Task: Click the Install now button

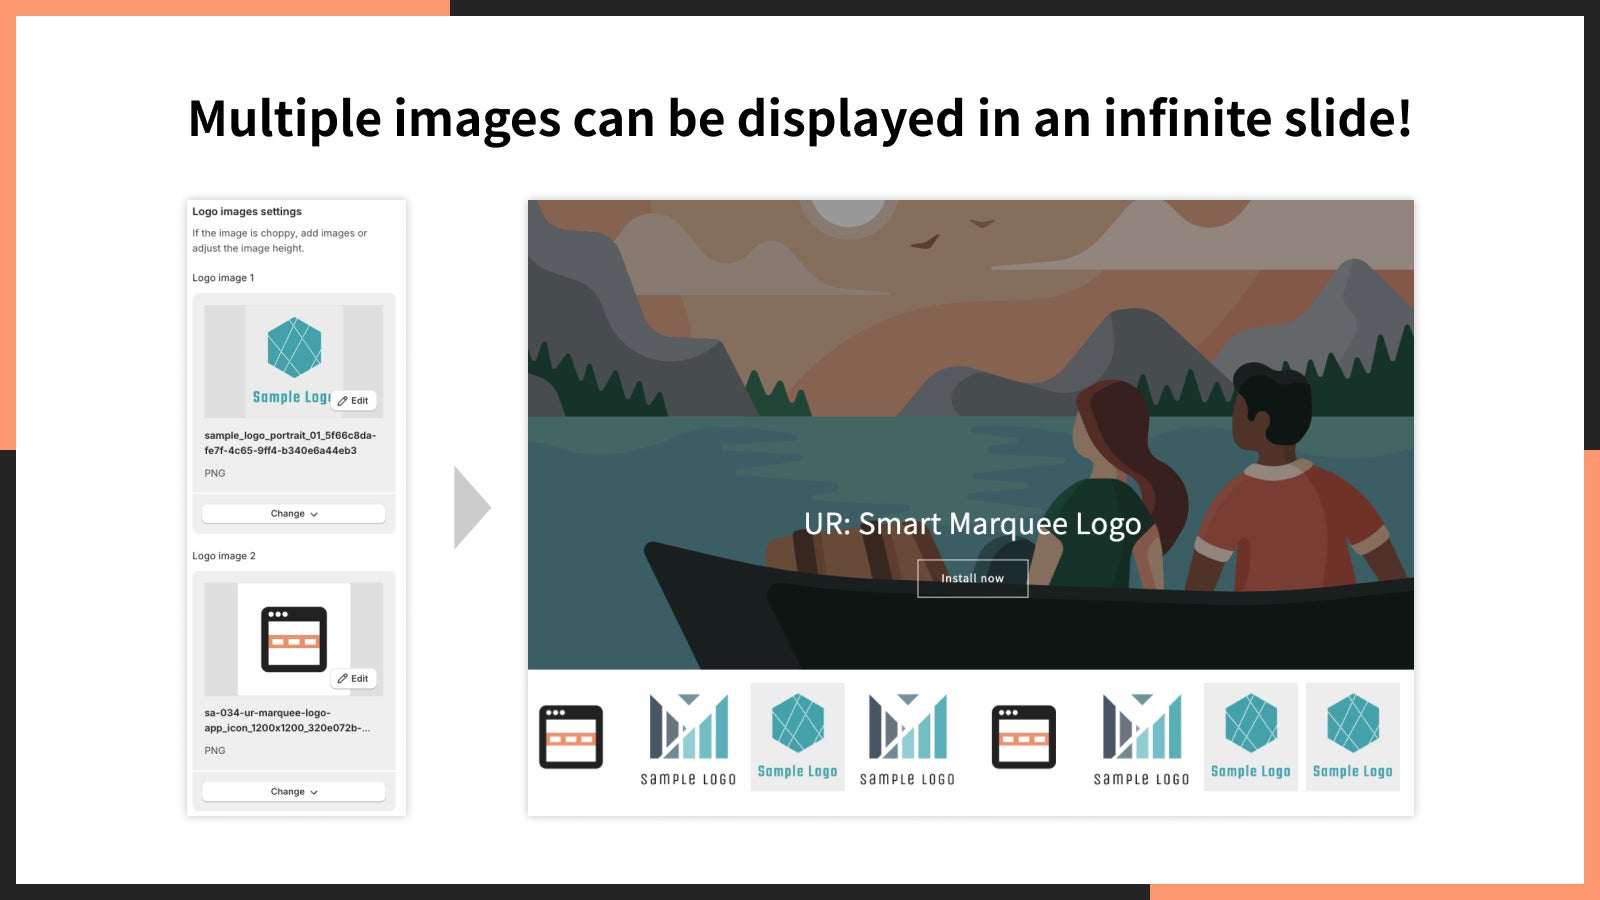Action: (972, 578)
